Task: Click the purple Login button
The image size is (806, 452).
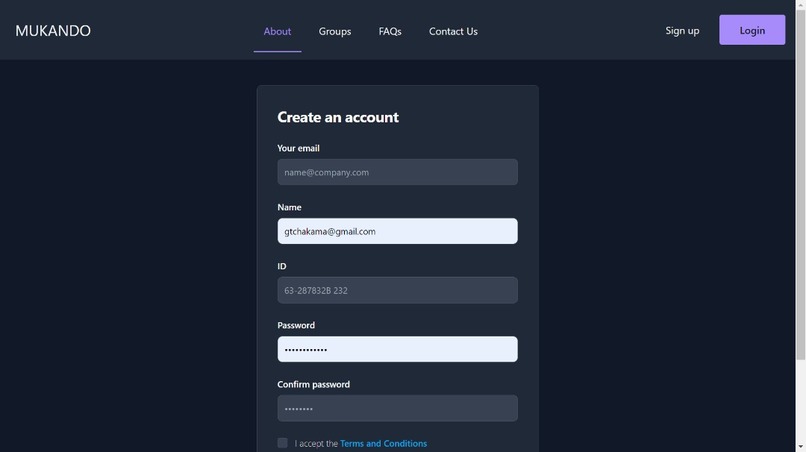Action: click(752, 30)
